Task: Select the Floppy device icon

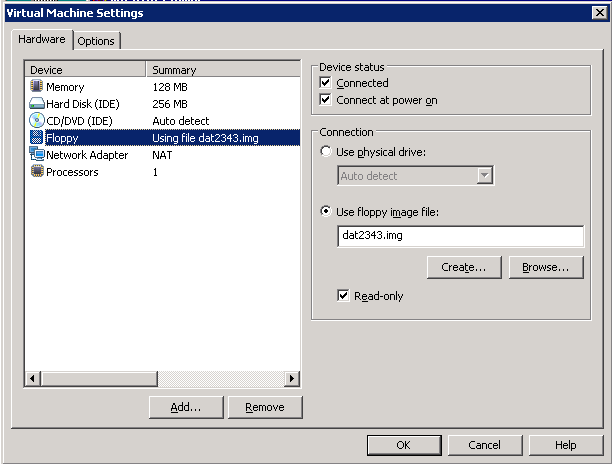Action: [37, 138]
